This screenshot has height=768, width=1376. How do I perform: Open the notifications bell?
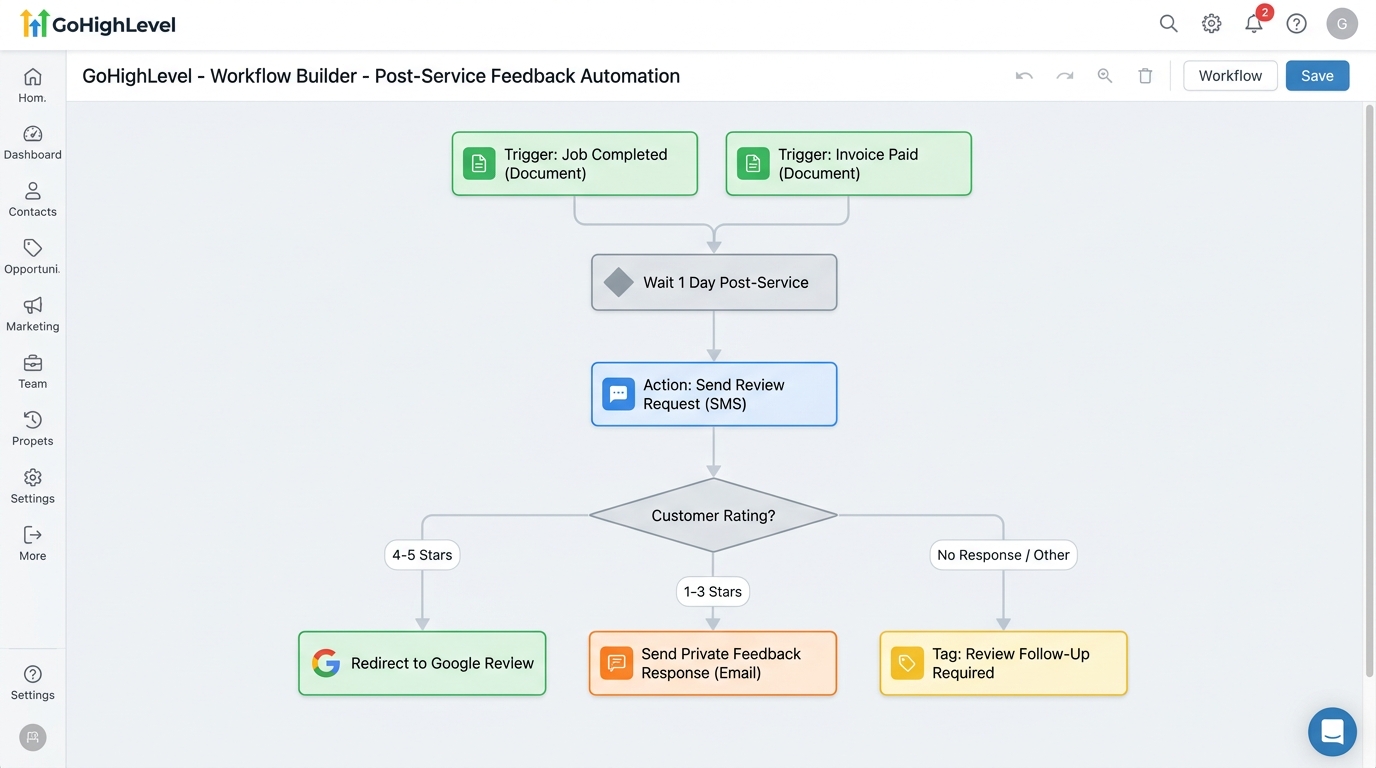[1254, 24]
